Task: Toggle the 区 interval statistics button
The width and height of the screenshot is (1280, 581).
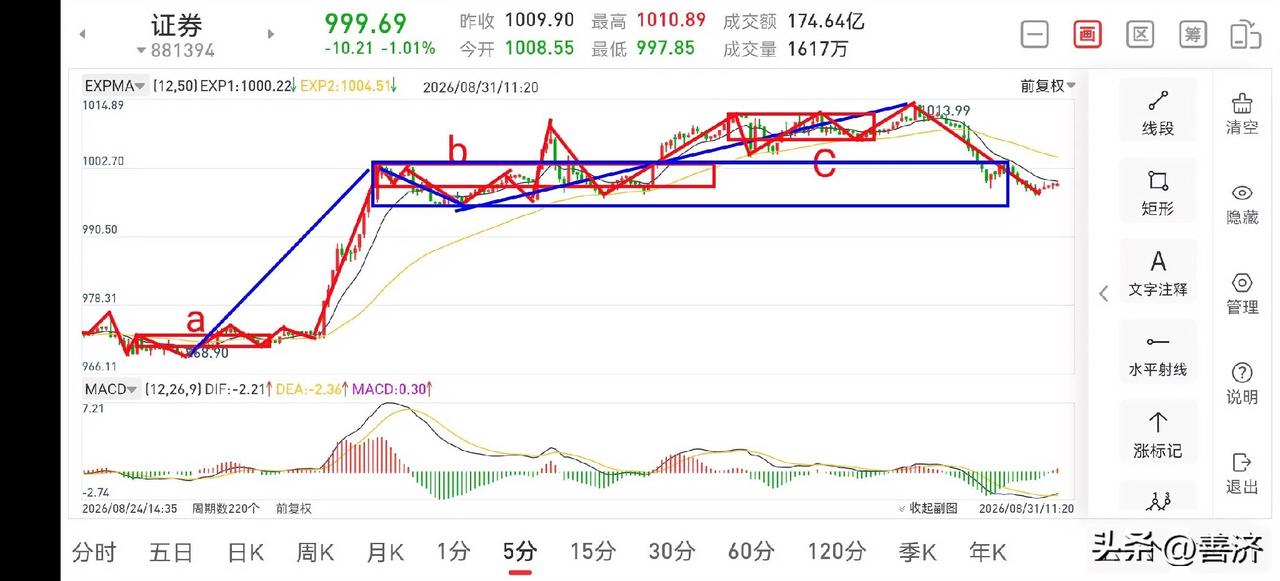Action: point(1140,34)
